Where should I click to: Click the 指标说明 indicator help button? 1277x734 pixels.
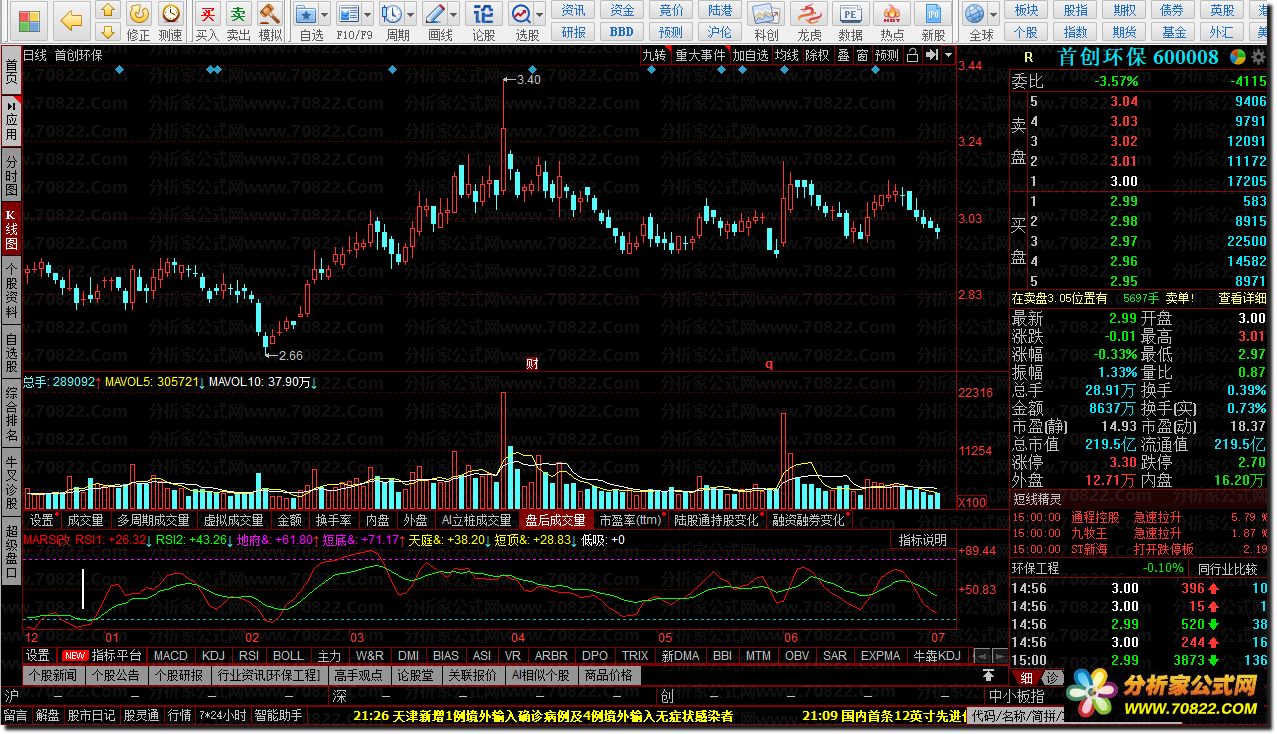point(922,540)
